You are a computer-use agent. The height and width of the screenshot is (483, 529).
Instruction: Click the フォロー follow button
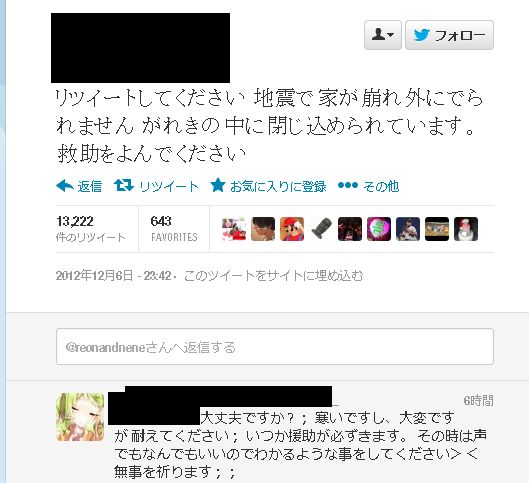coord(449,35)
